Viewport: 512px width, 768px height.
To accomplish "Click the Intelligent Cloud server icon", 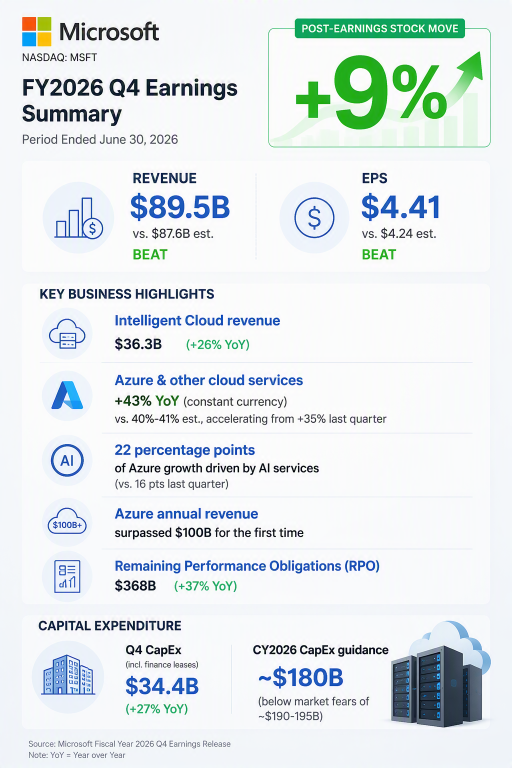I will [x=67, y=334].
